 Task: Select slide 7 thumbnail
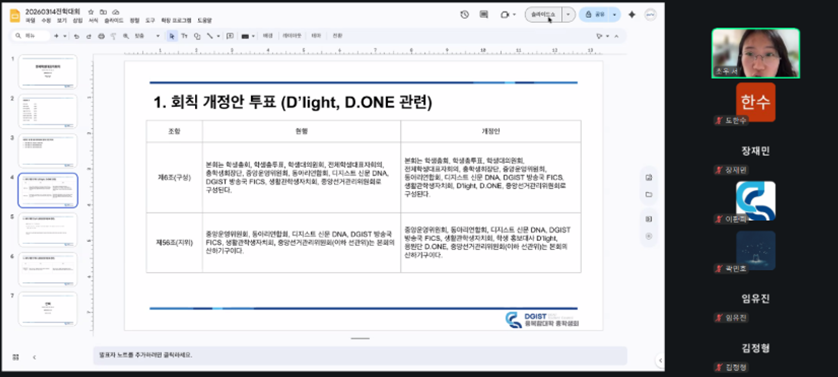pyautogui.click(x=48, y=309)
